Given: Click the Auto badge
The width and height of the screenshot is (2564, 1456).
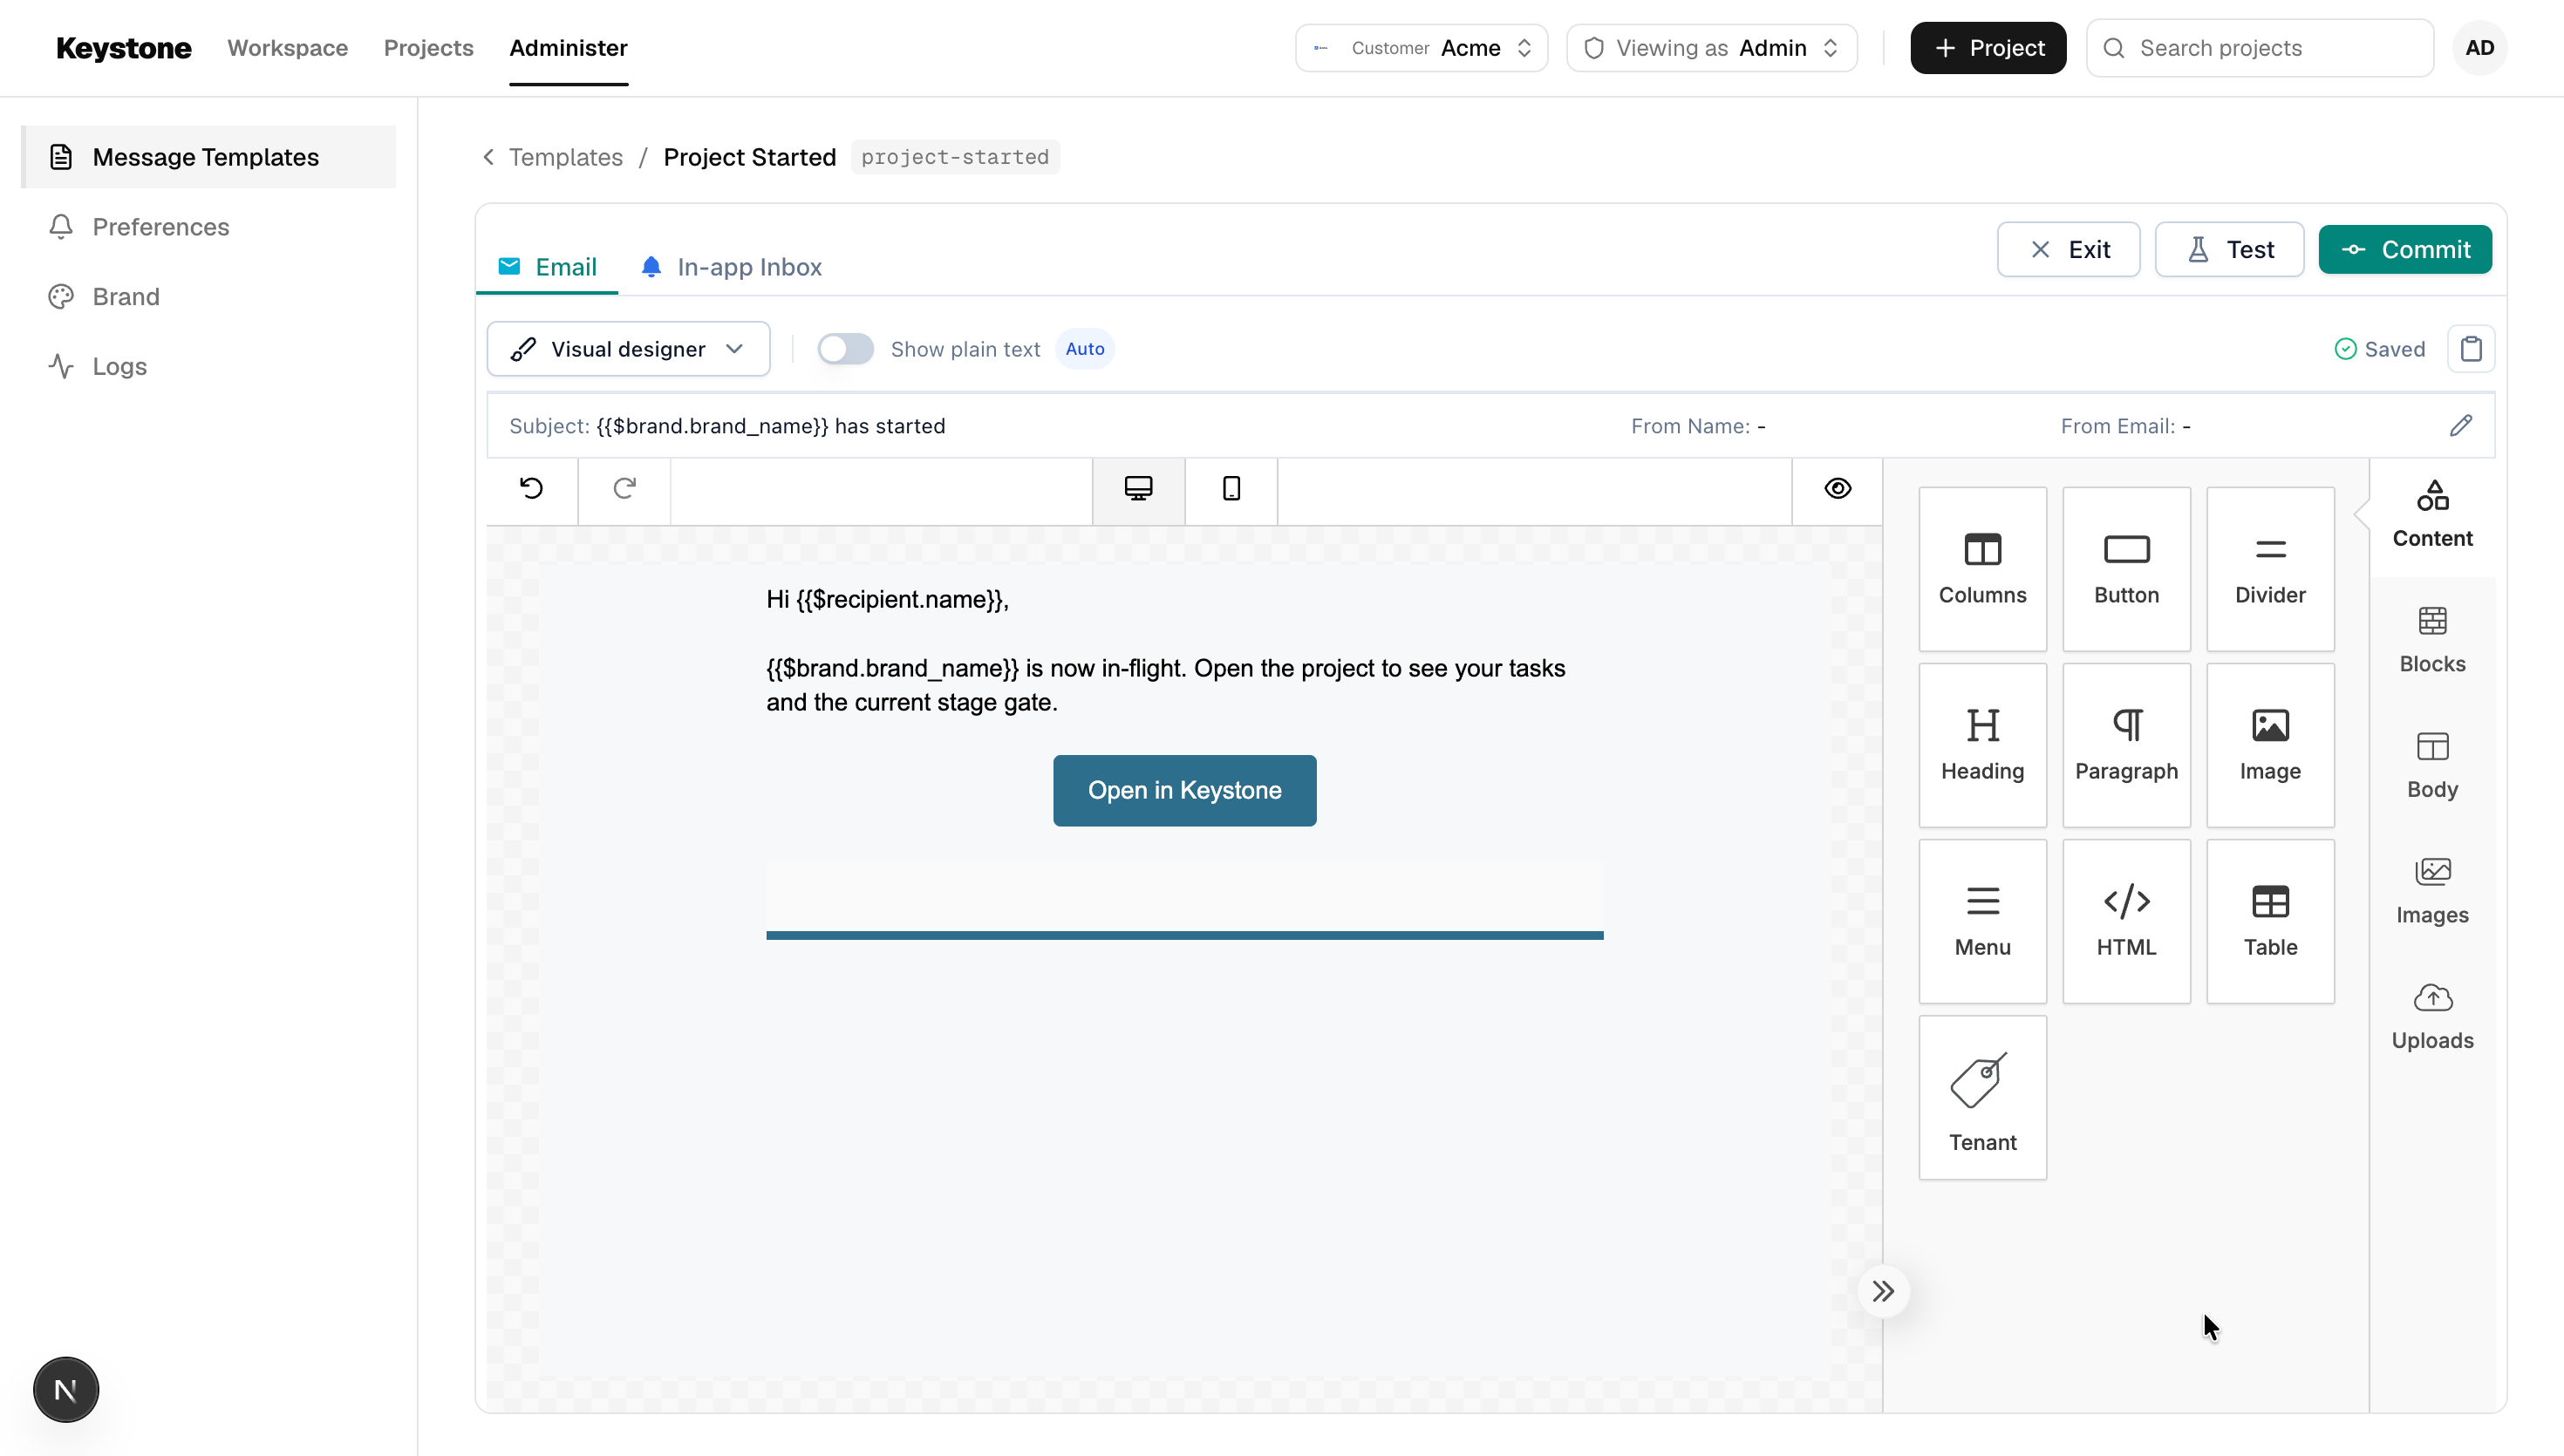Looking at the screenshot, I should 1085,349.
